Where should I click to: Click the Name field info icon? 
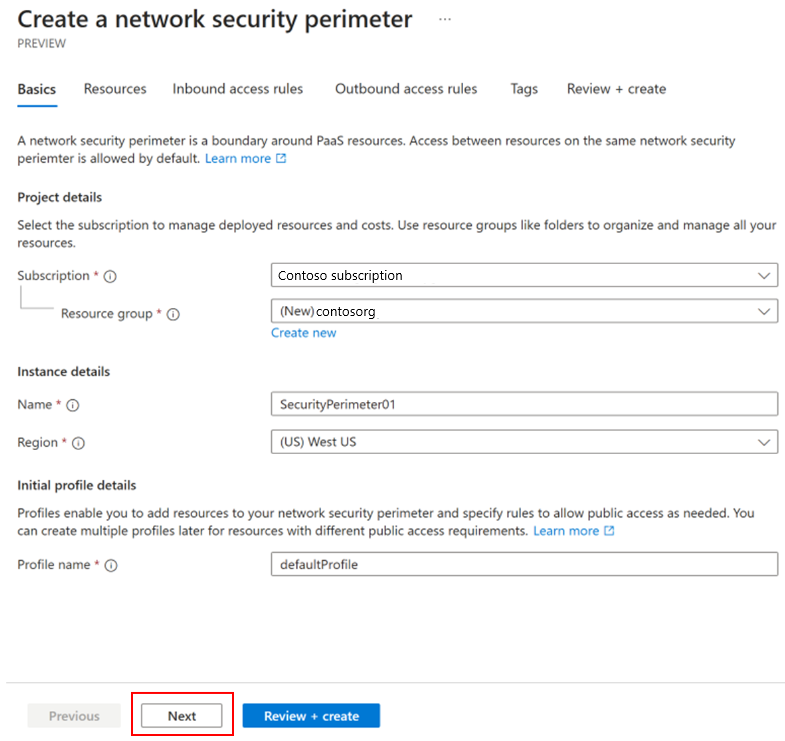pos(73,405)
